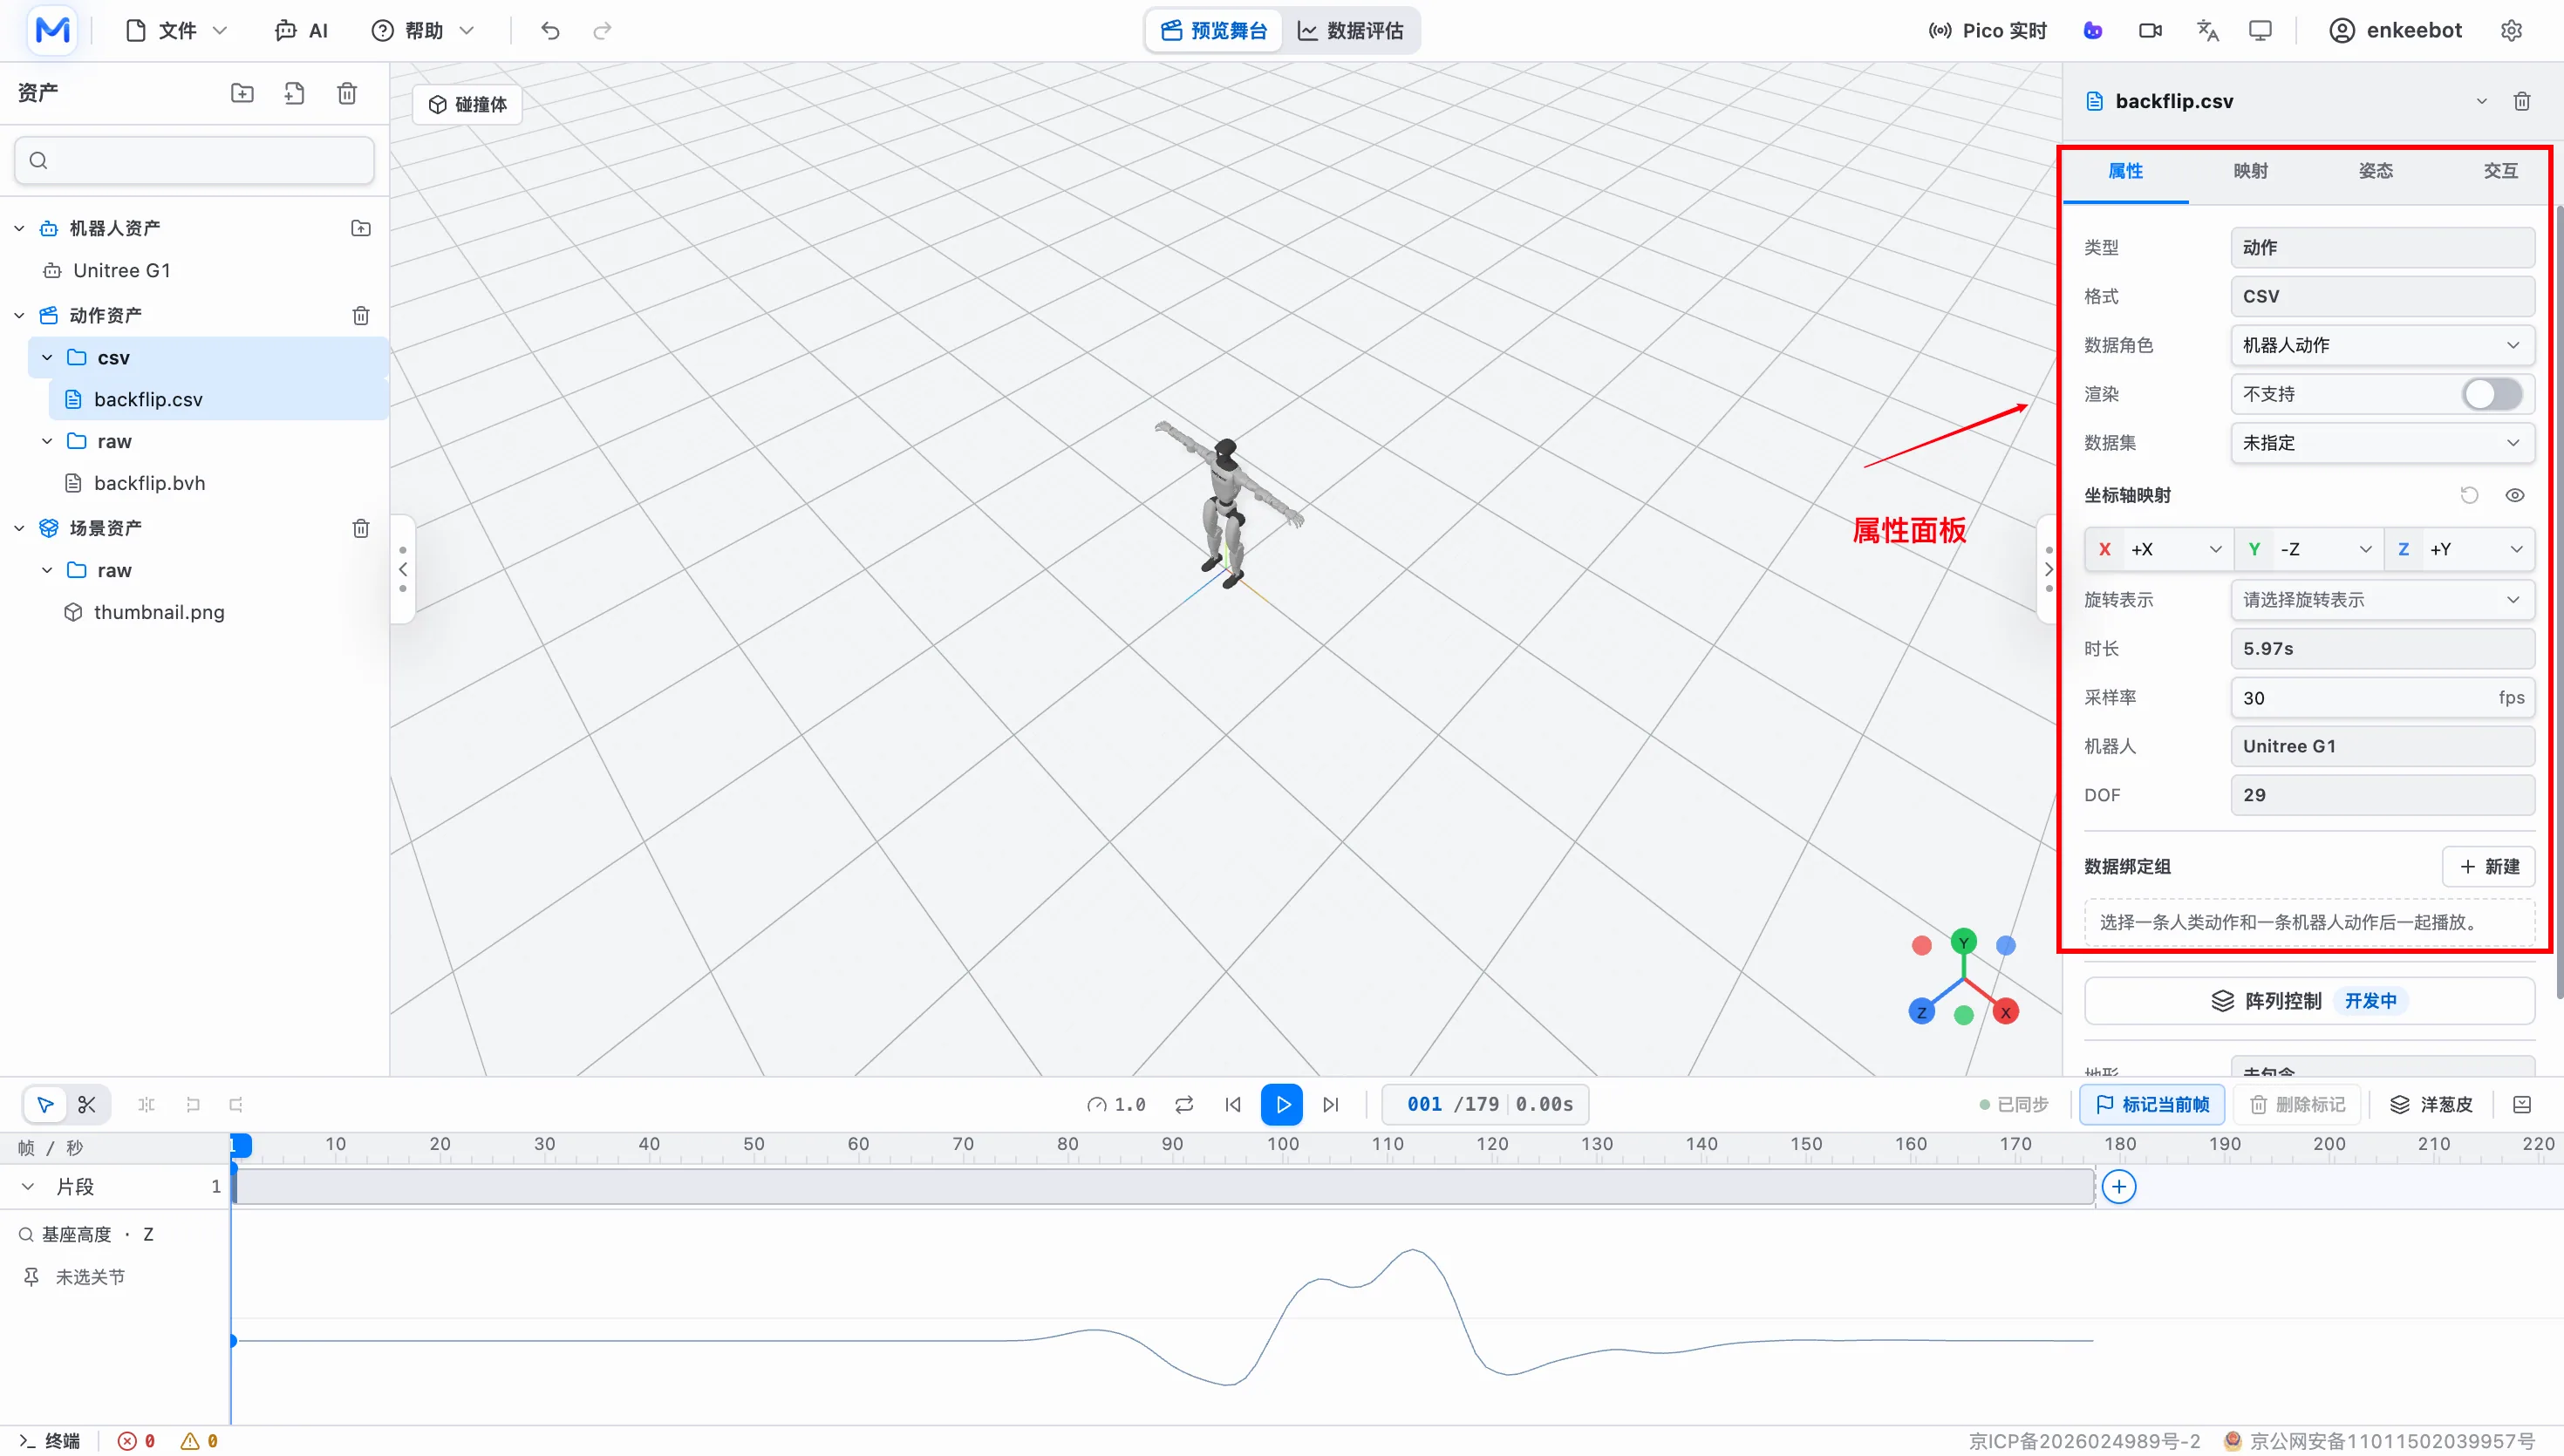
Task: Toggle 洋葱皮 onion skin
Action: [x=2430, y=1104]
